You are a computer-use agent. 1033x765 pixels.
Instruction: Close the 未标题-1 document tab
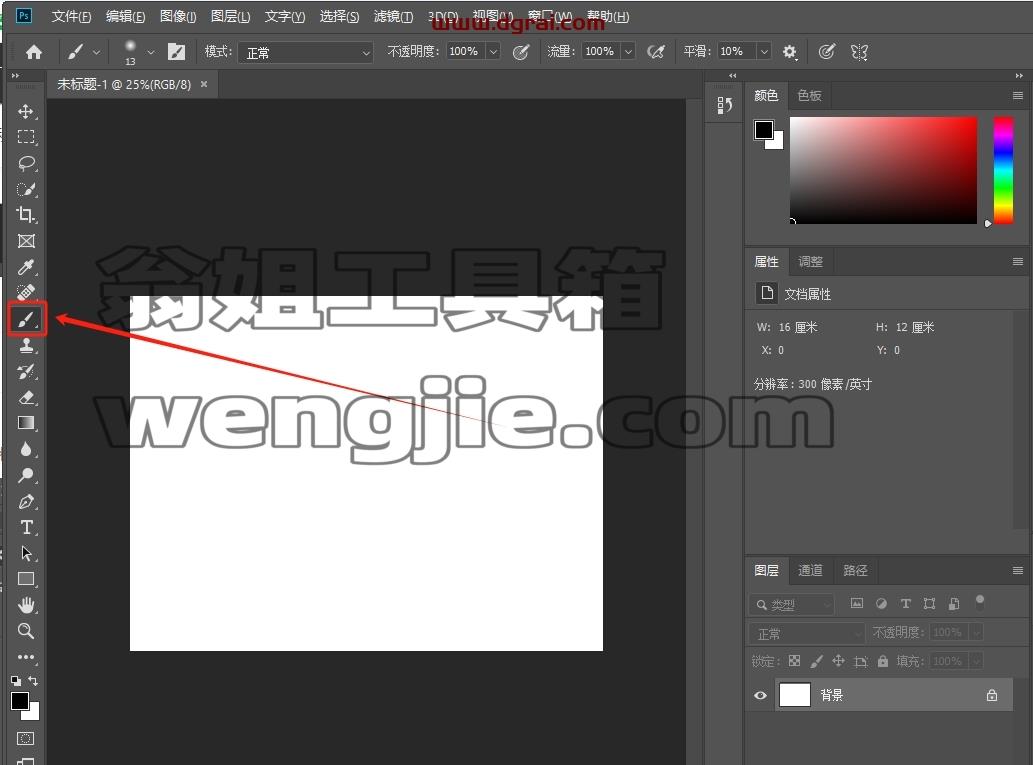204,84
